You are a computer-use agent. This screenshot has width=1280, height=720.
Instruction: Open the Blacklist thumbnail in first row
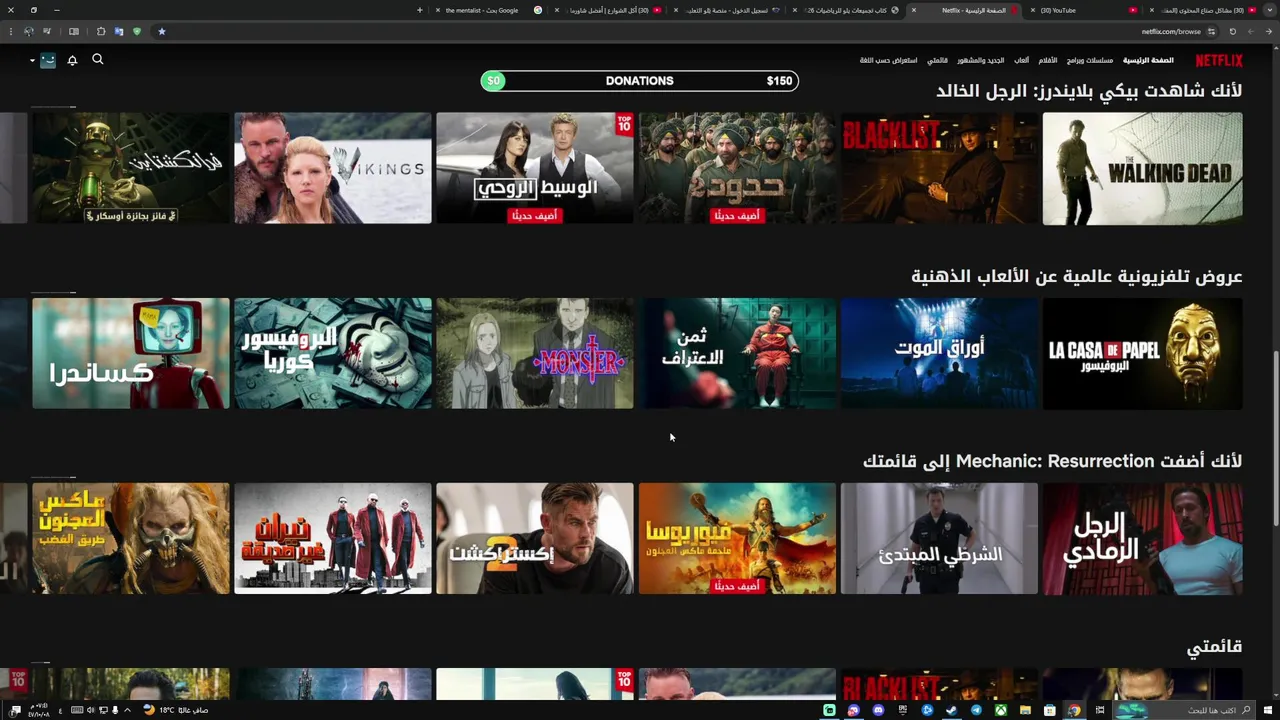939,168
